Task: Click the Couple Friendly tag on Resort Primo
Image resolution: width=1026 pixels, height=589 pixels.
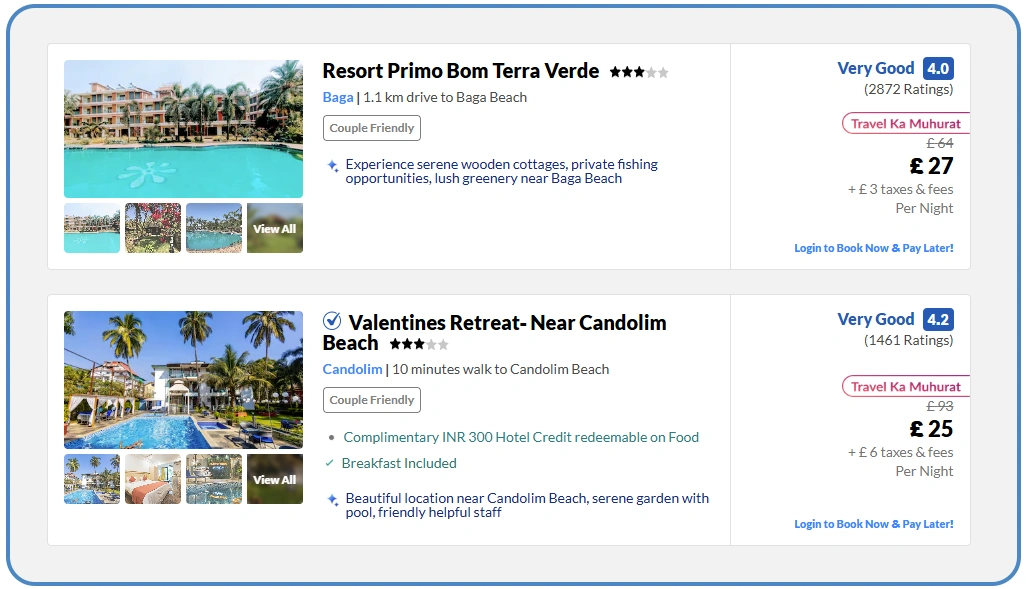Action: tap(371, 128)
